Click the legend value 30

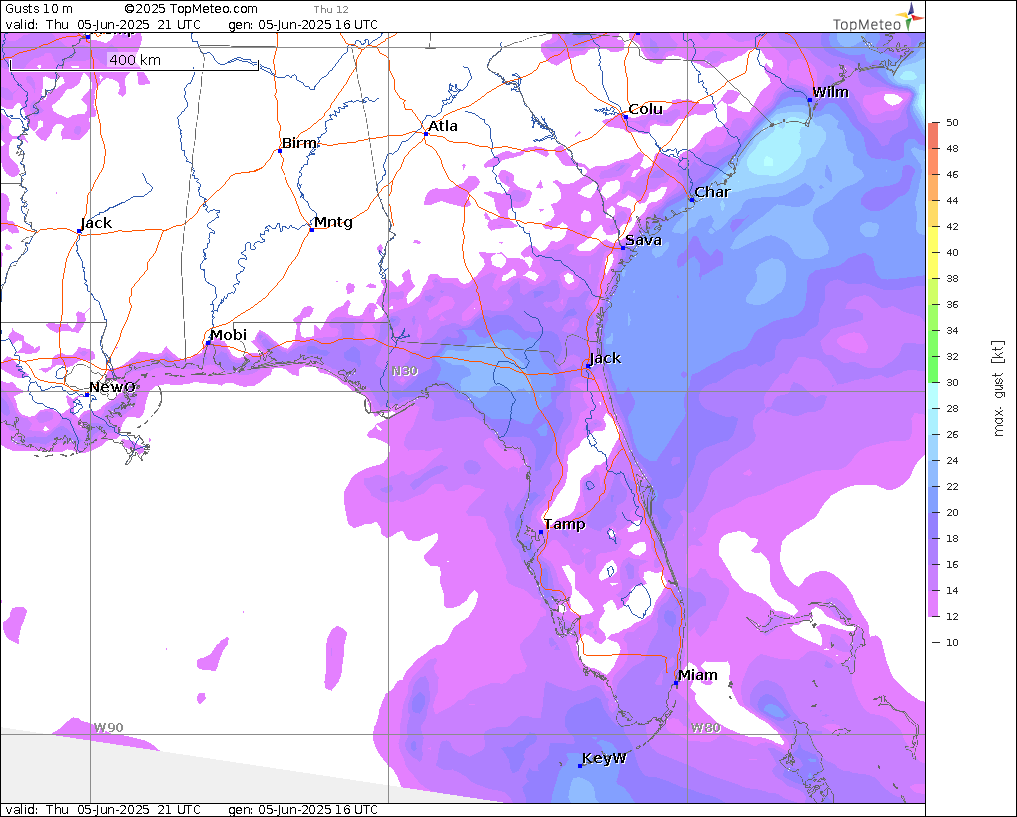coord(952,383)
